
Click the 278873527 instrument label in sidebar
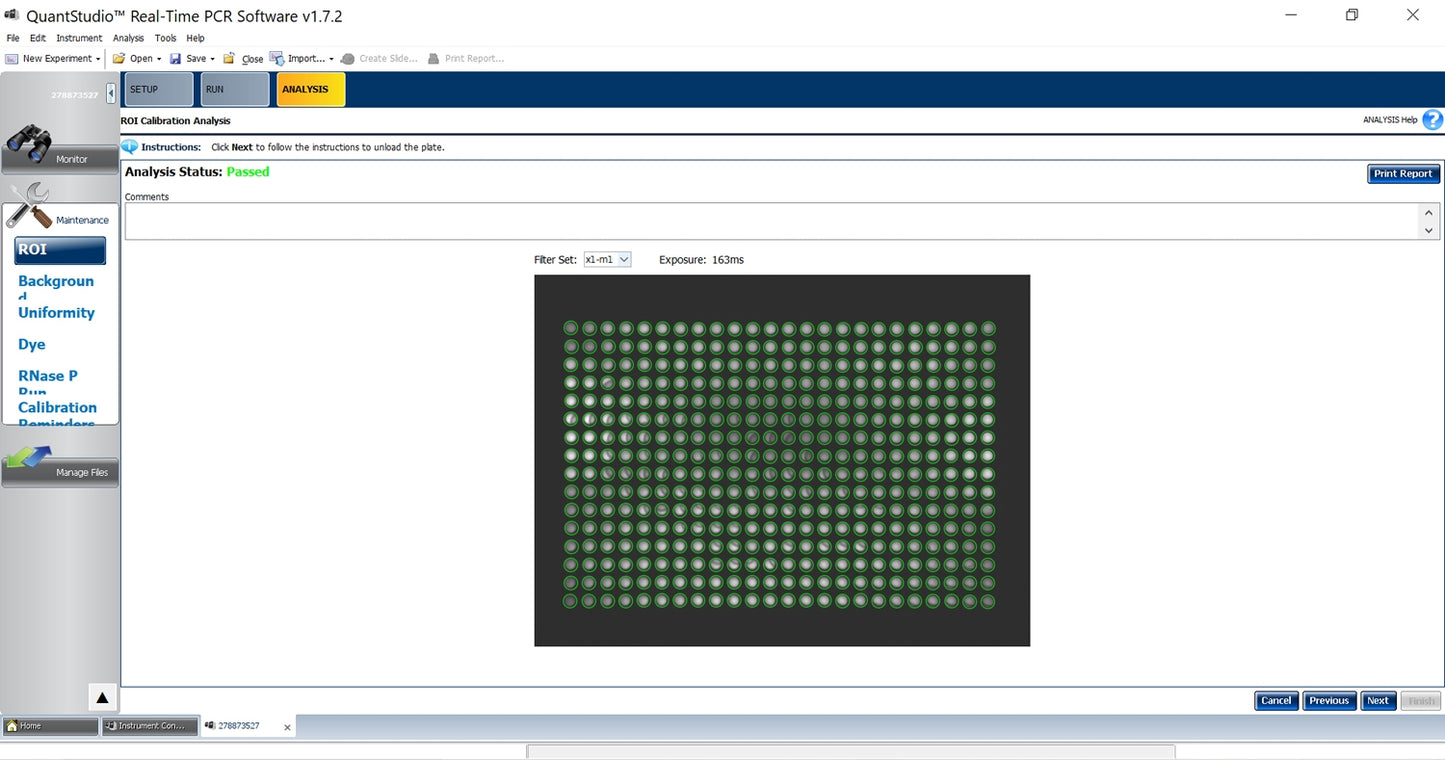tap(75, 95)
